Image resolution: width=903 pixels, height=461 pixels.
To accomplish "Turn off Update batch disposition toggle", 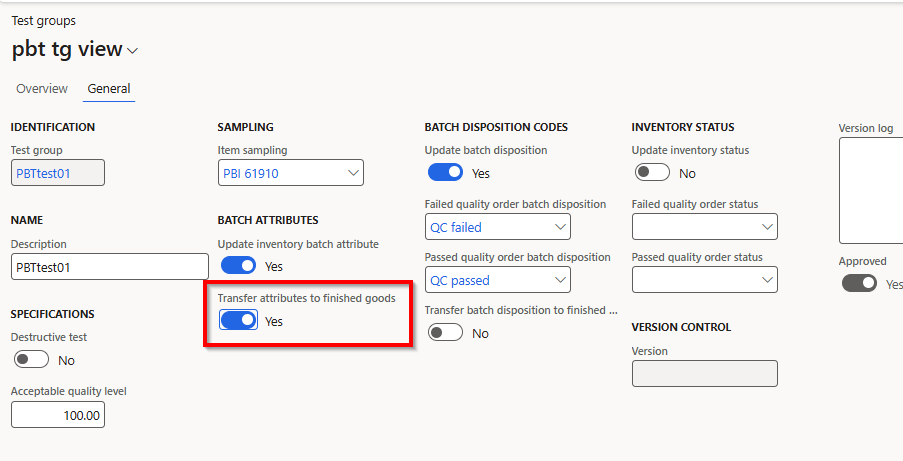I will (446, 173).
